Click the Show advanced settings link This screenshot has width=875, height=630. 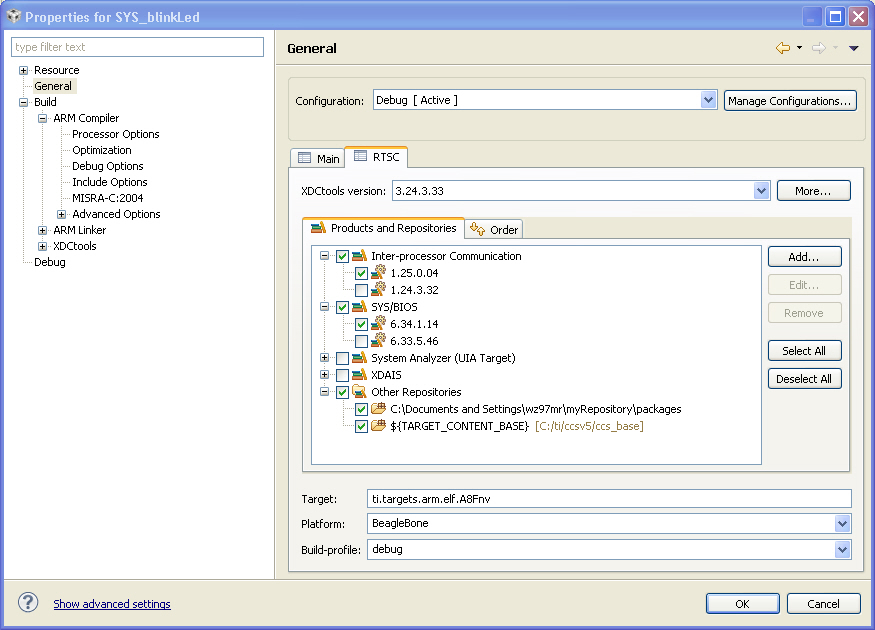[x=112, y=604]
